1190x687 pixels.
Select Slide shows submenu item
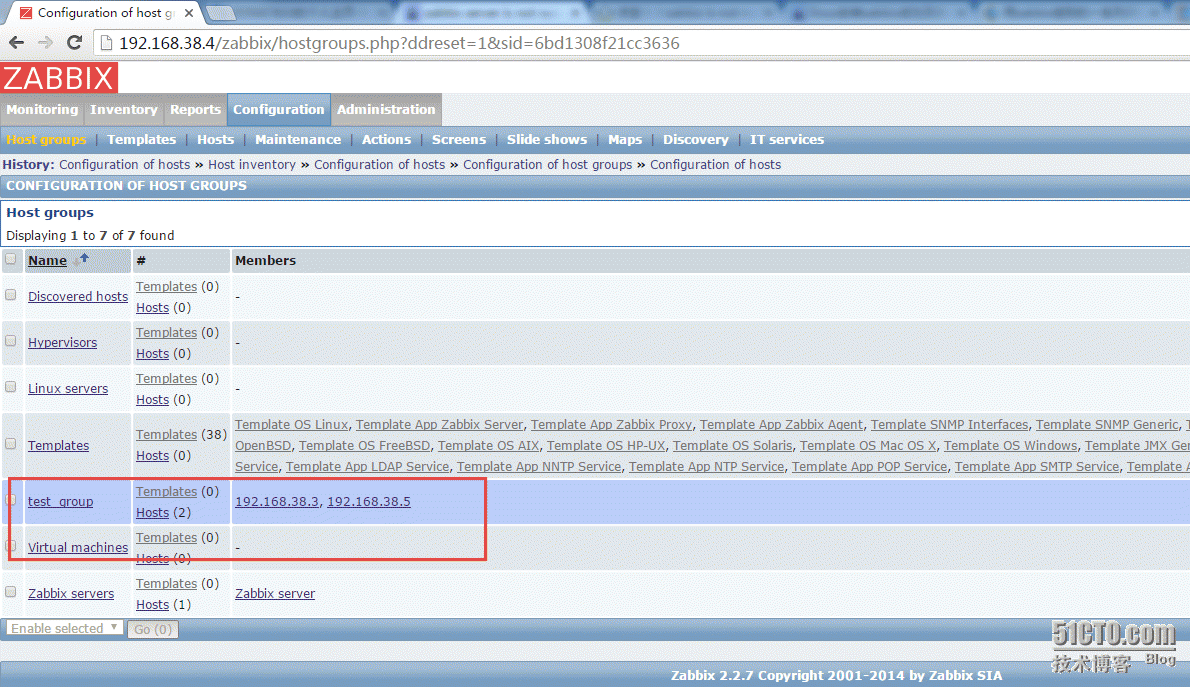click(x=546, y=140)
